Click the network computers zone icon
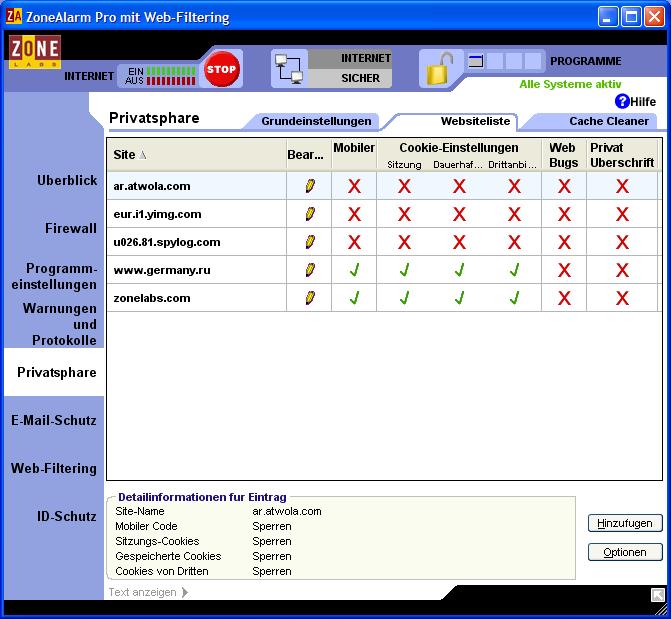Viewport: 671px width, 619px height. (289, 69)
